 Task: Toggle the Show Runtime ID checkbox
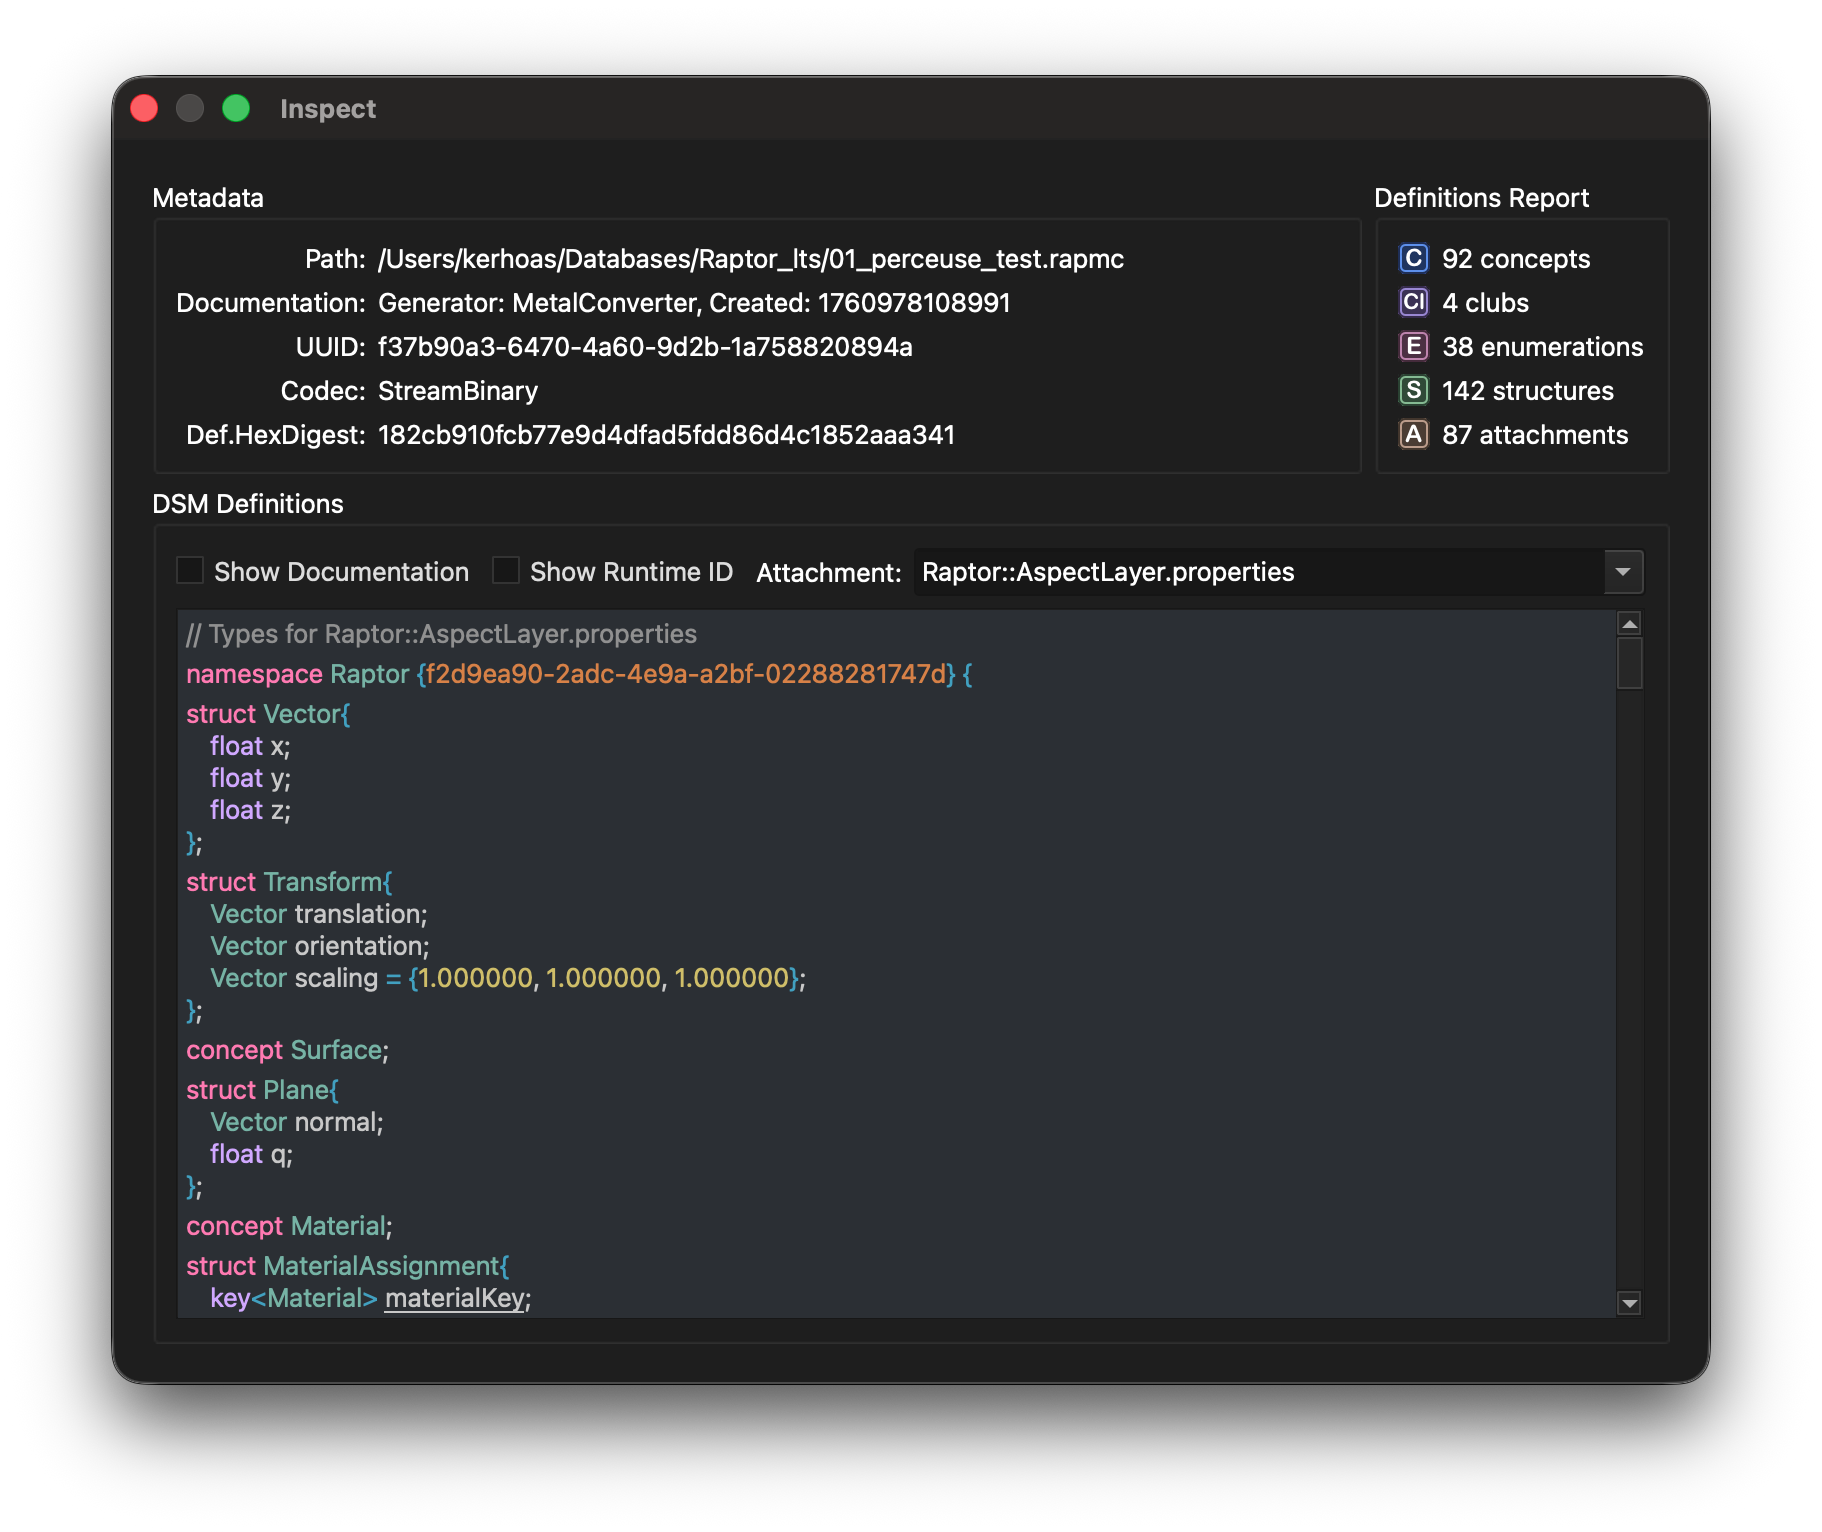coord(506,571)
